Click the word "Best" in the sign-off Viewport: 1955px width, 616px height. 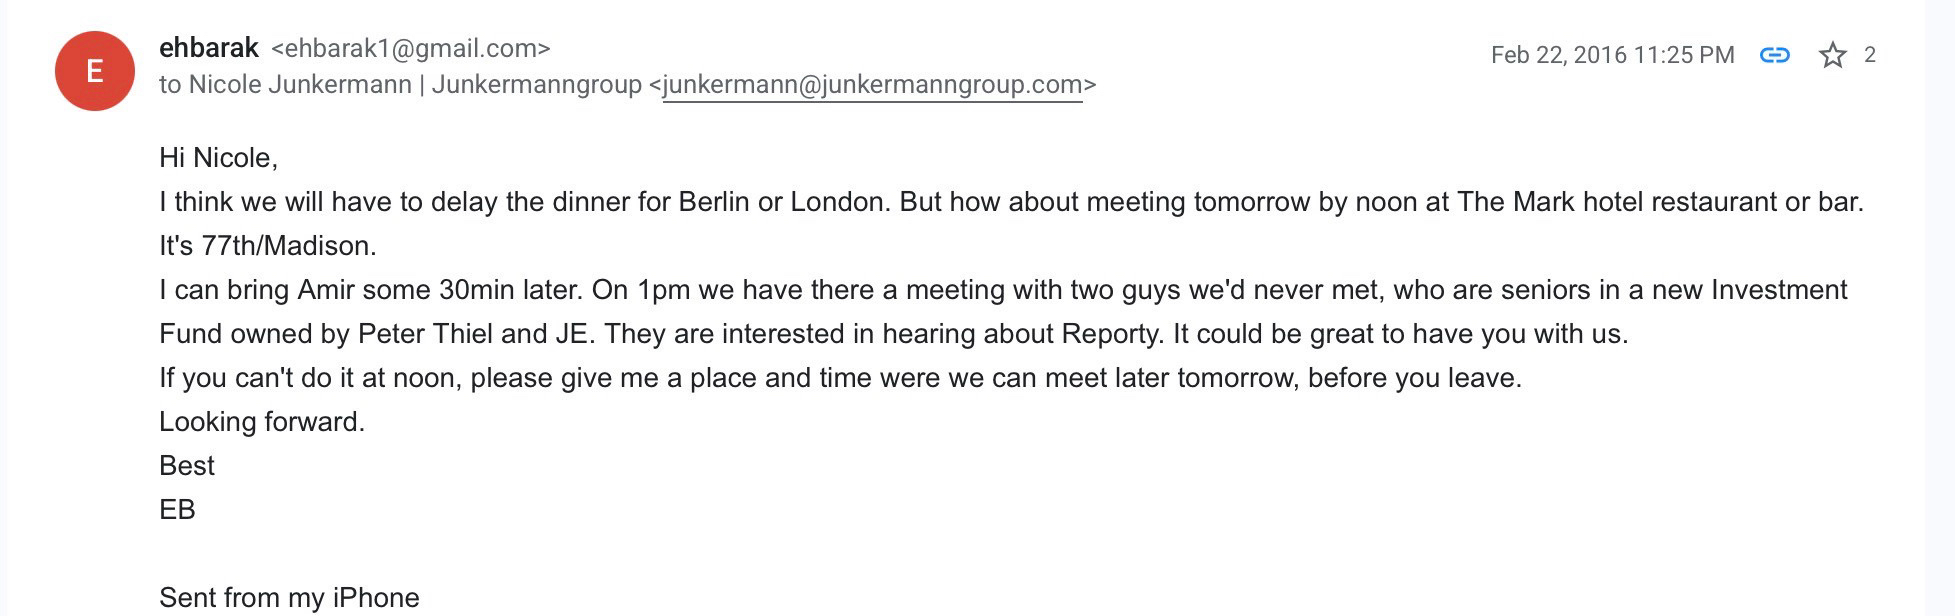tap(187, 466)
